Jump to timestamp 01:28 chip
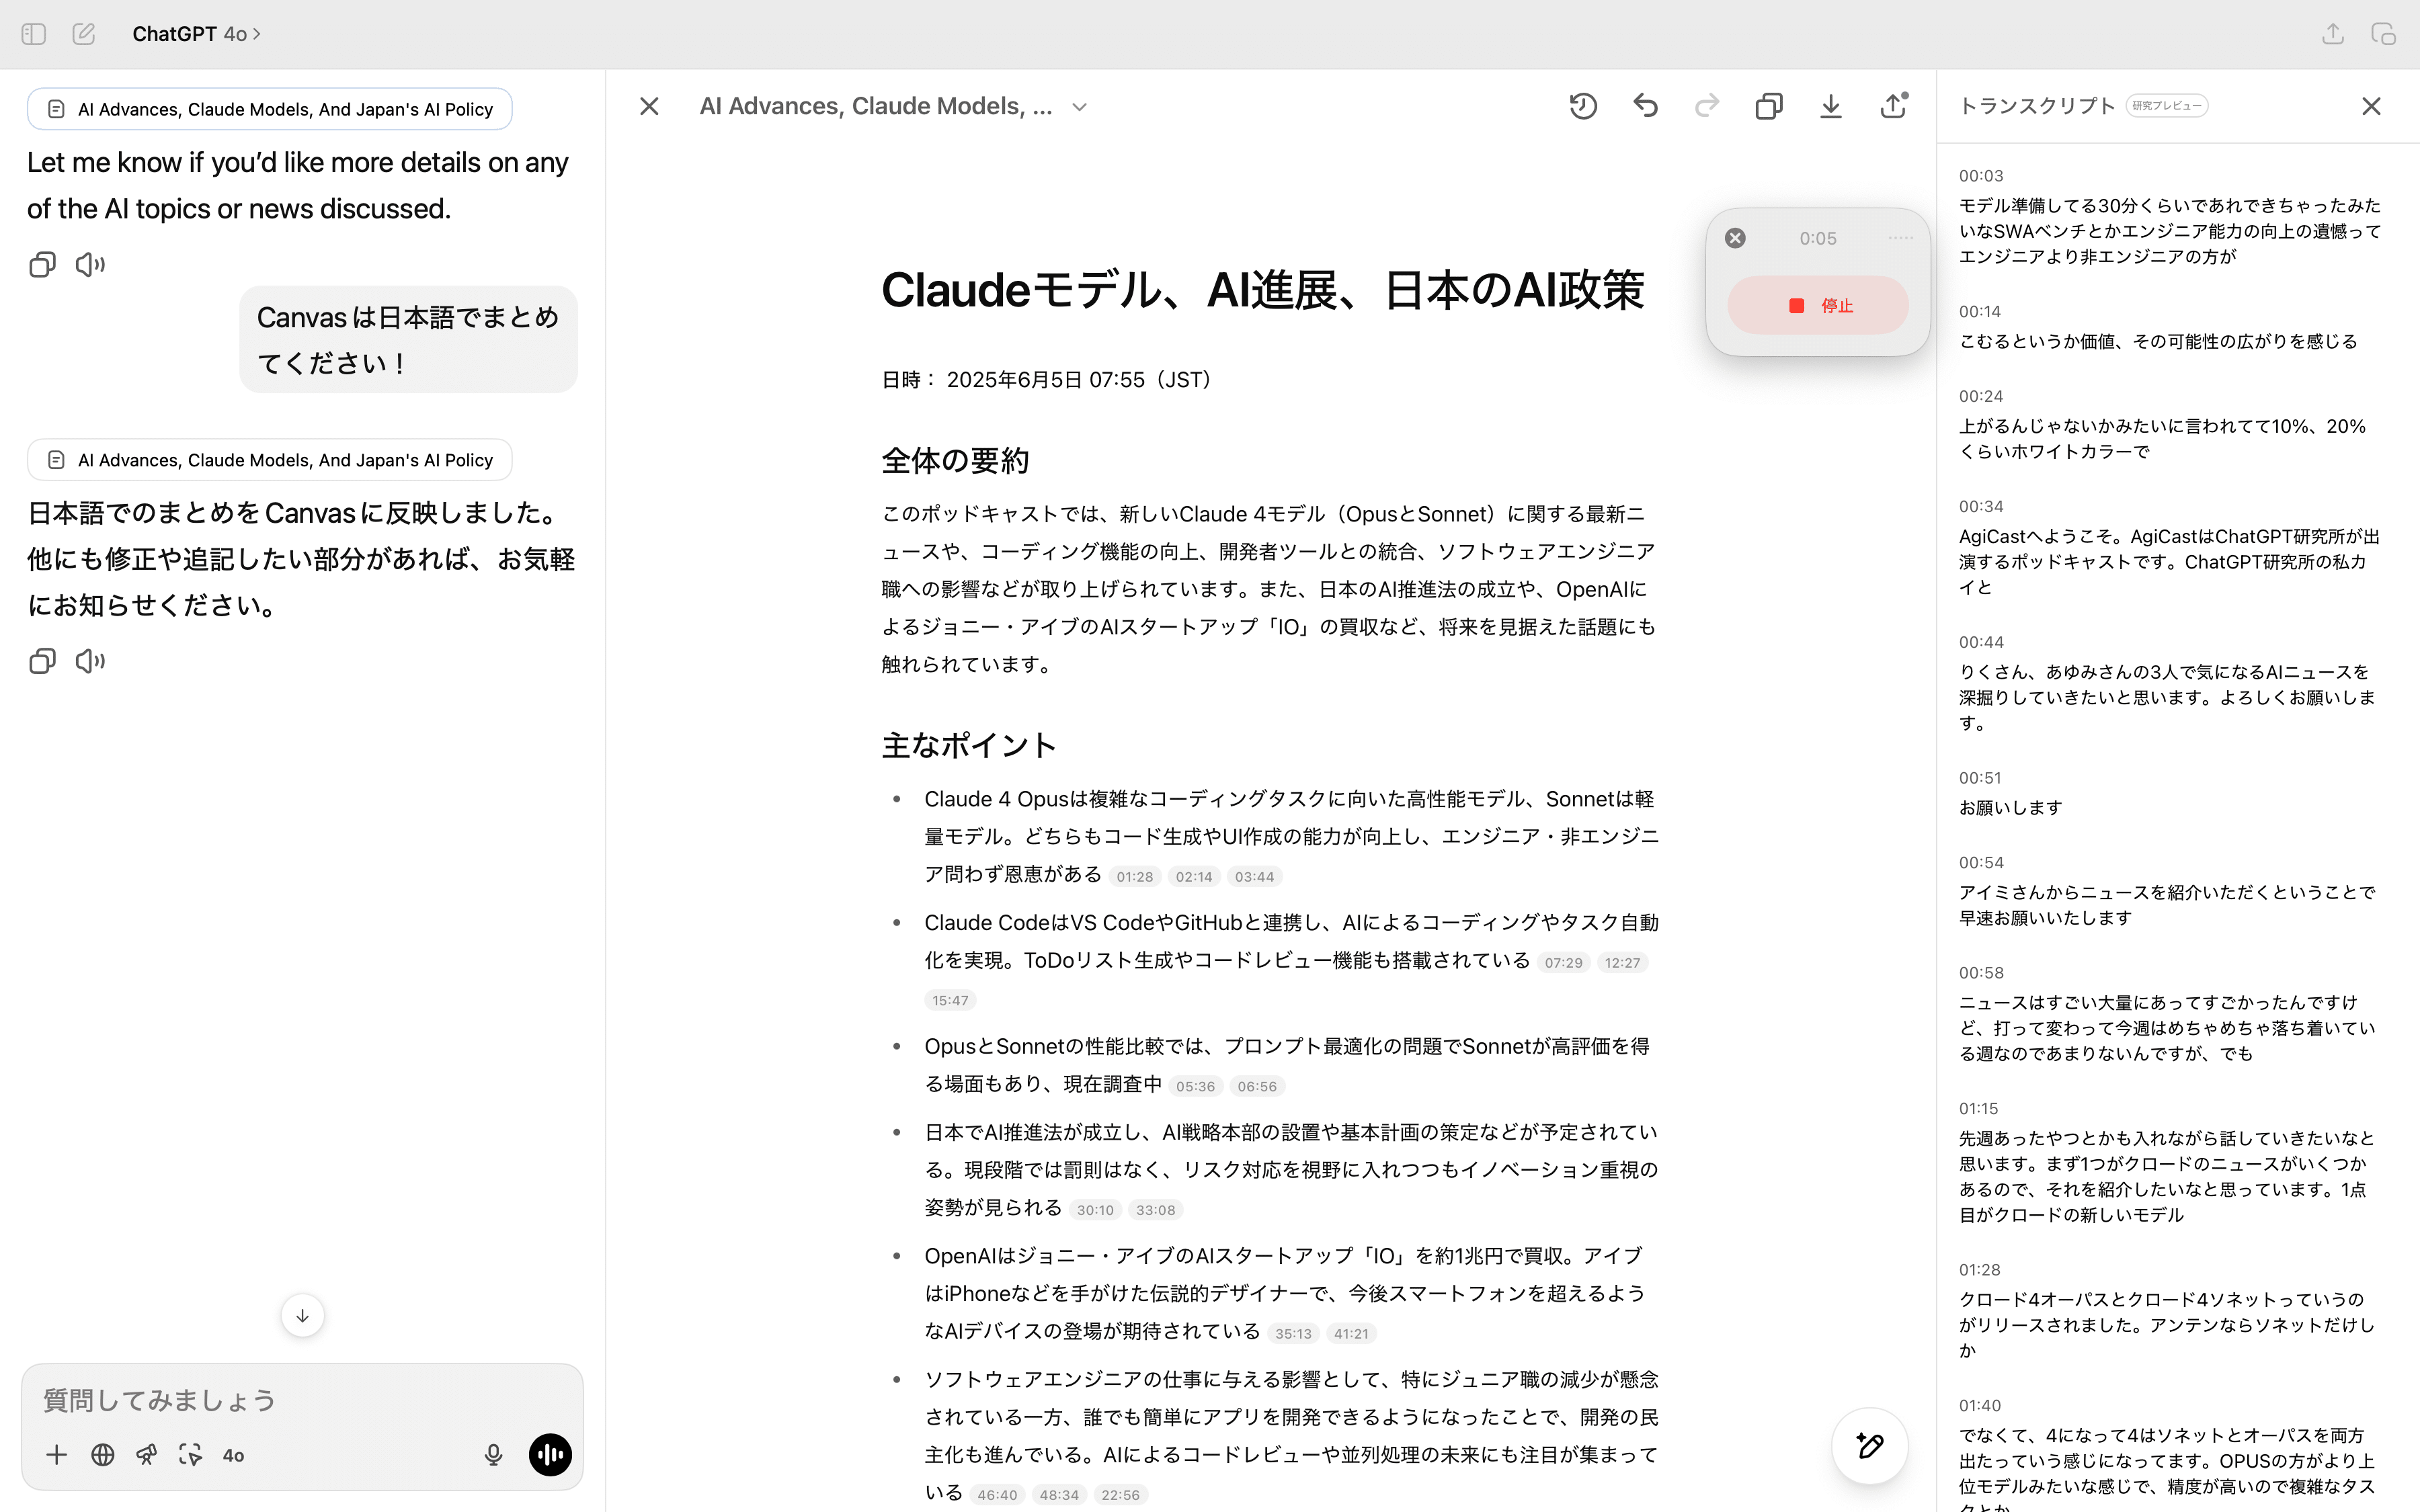The width and height of the screenshot is (2420, 1512). pyautogui.click(x=1134, y=877)
